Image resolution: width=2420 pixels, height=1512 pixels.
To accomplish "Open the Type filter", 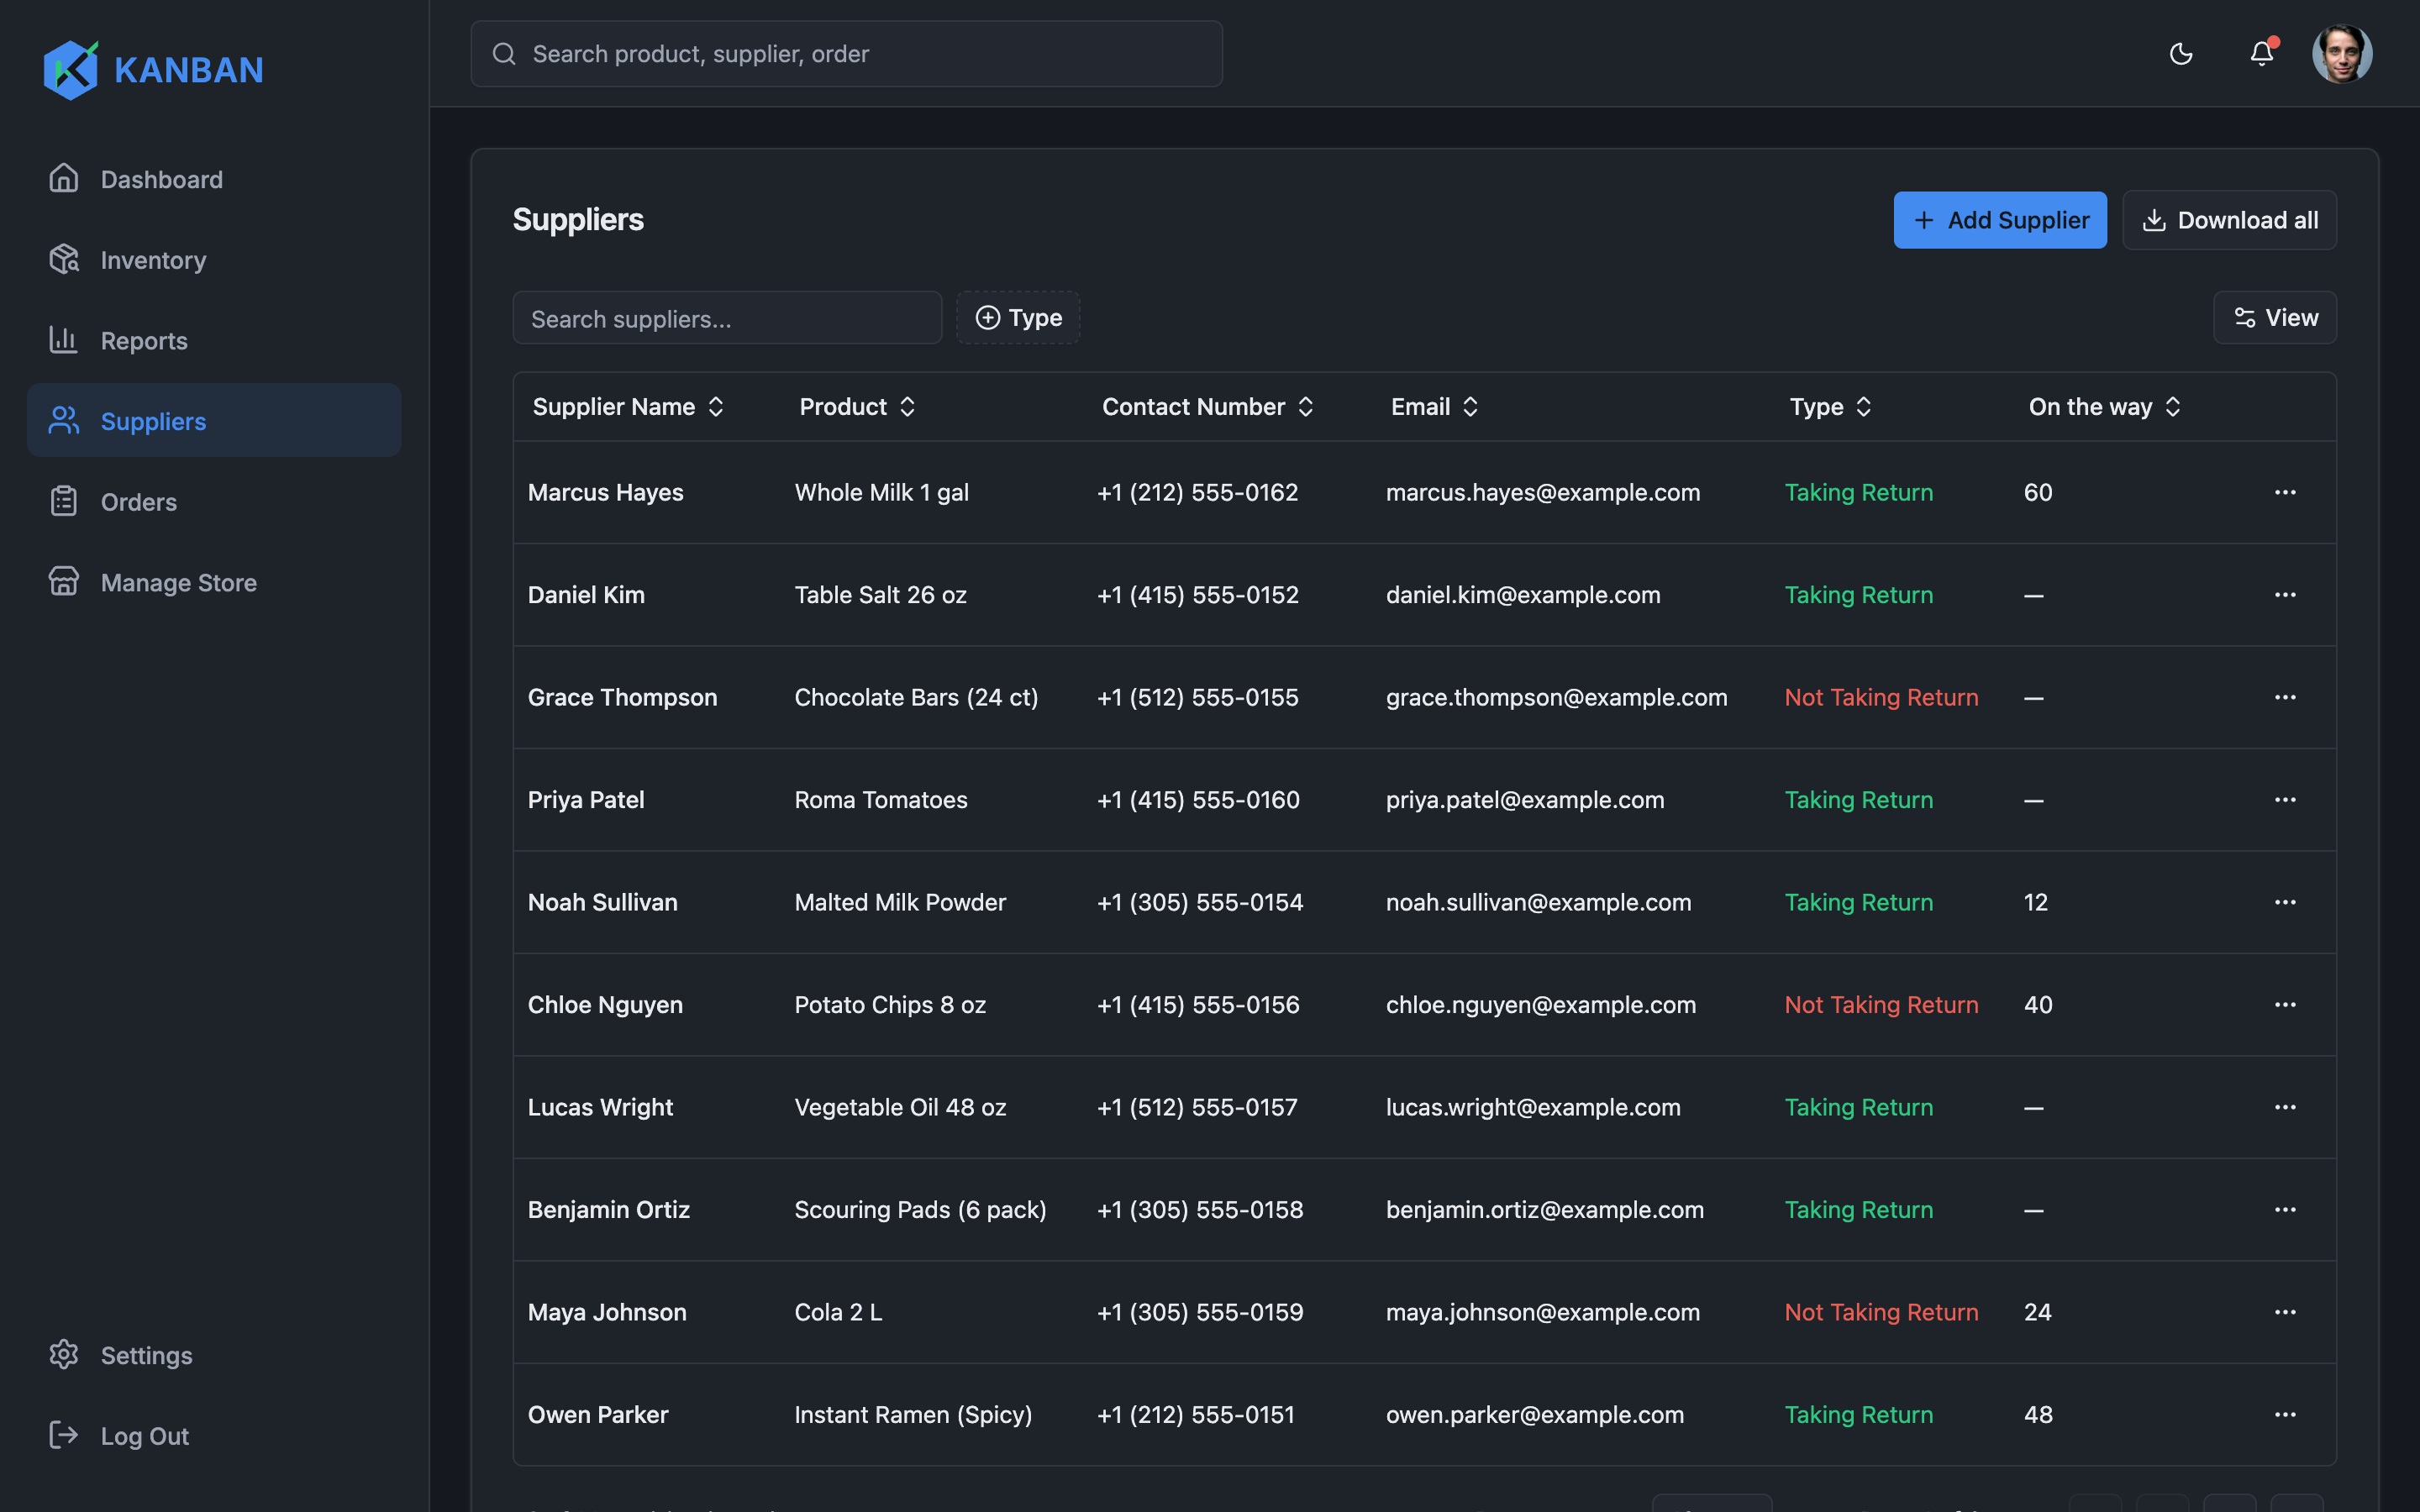I will tap(1018, 318).
